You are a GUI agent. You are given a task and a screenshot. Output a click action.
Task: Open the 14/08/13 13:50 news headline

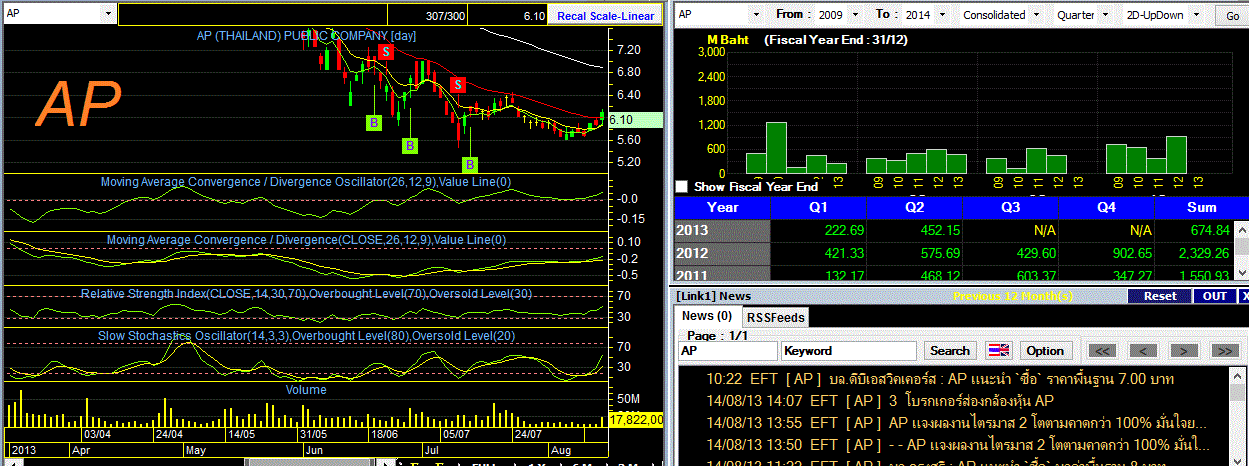pyautogui.click(x=958, y=443)
